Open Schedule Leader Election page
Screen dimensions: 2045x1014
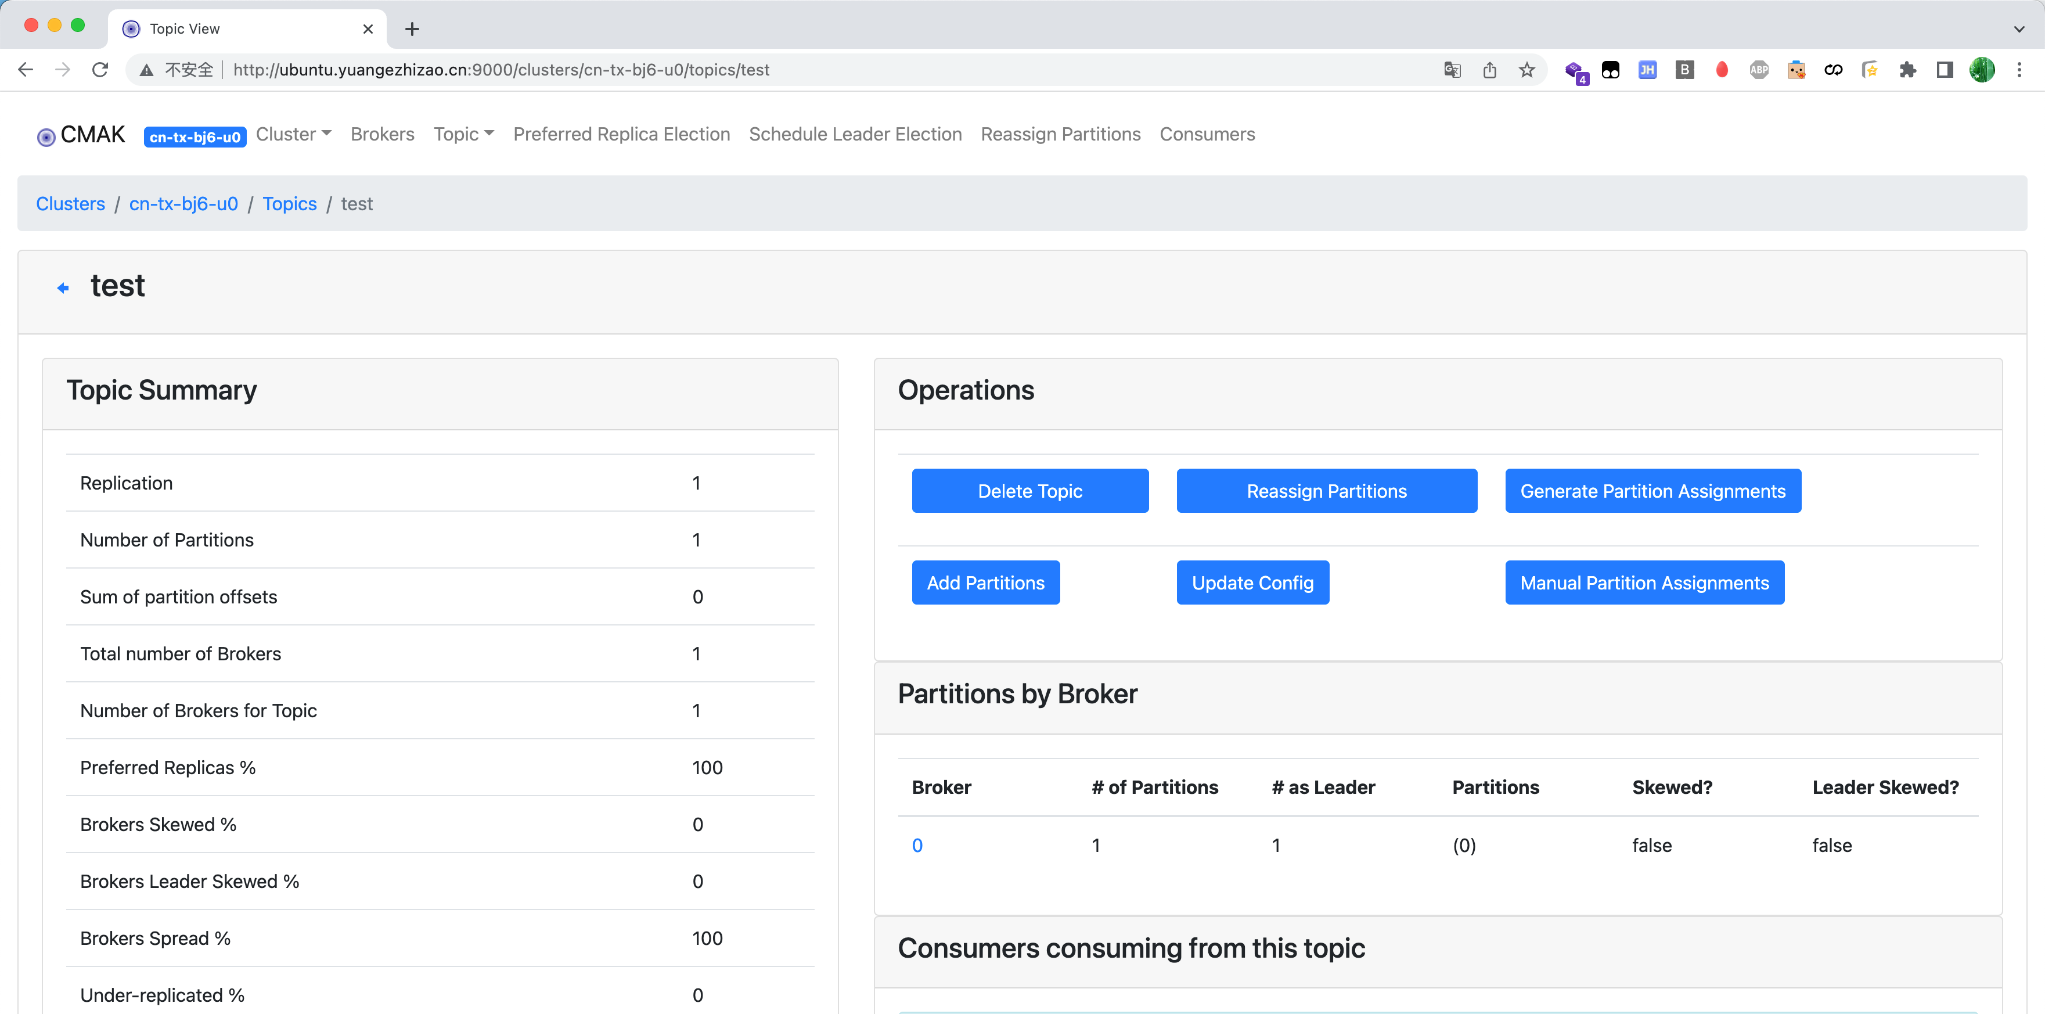[x=855, y=134]
